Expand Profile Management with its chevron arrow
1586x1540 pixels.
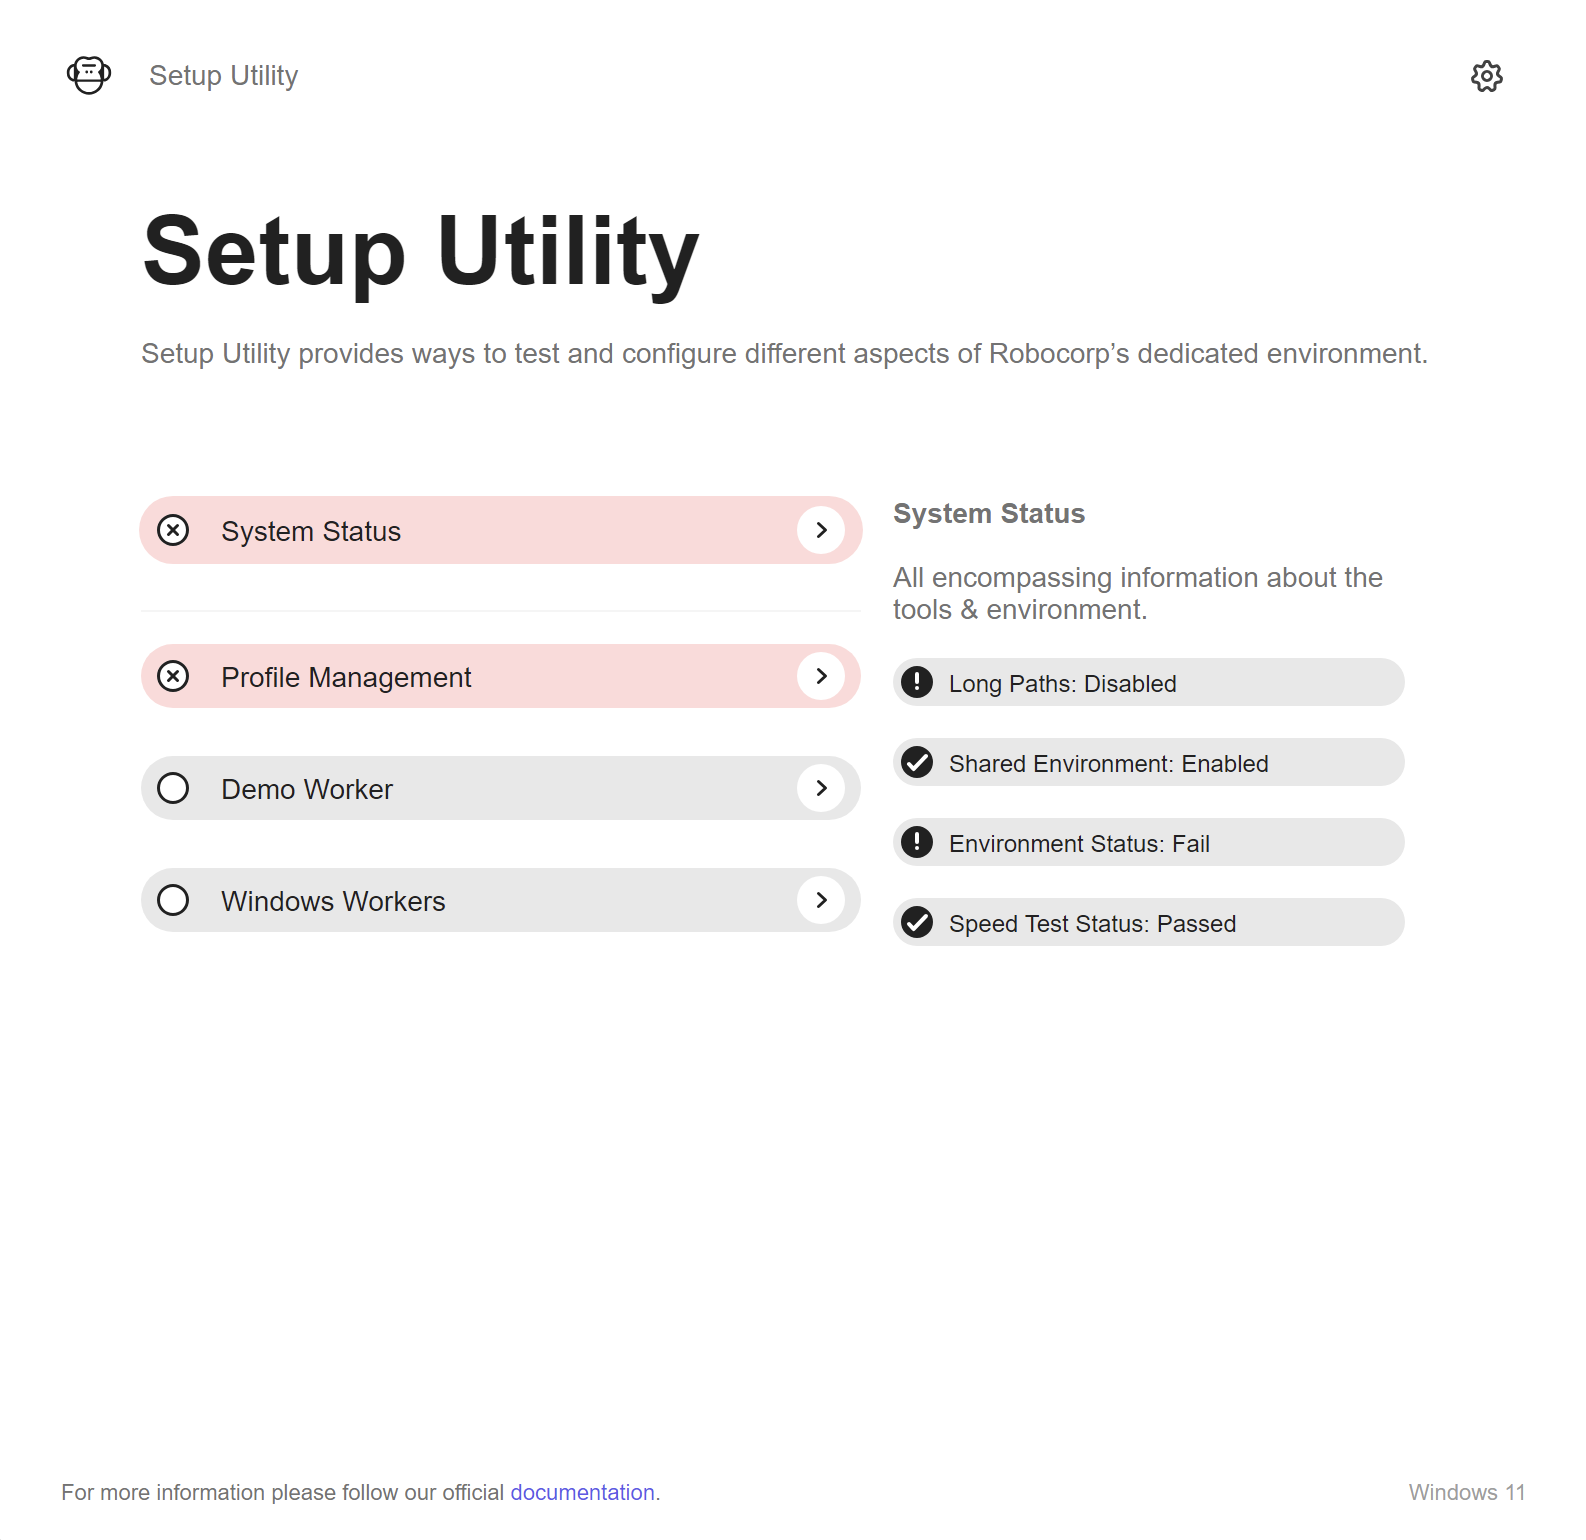click(821, 676)
